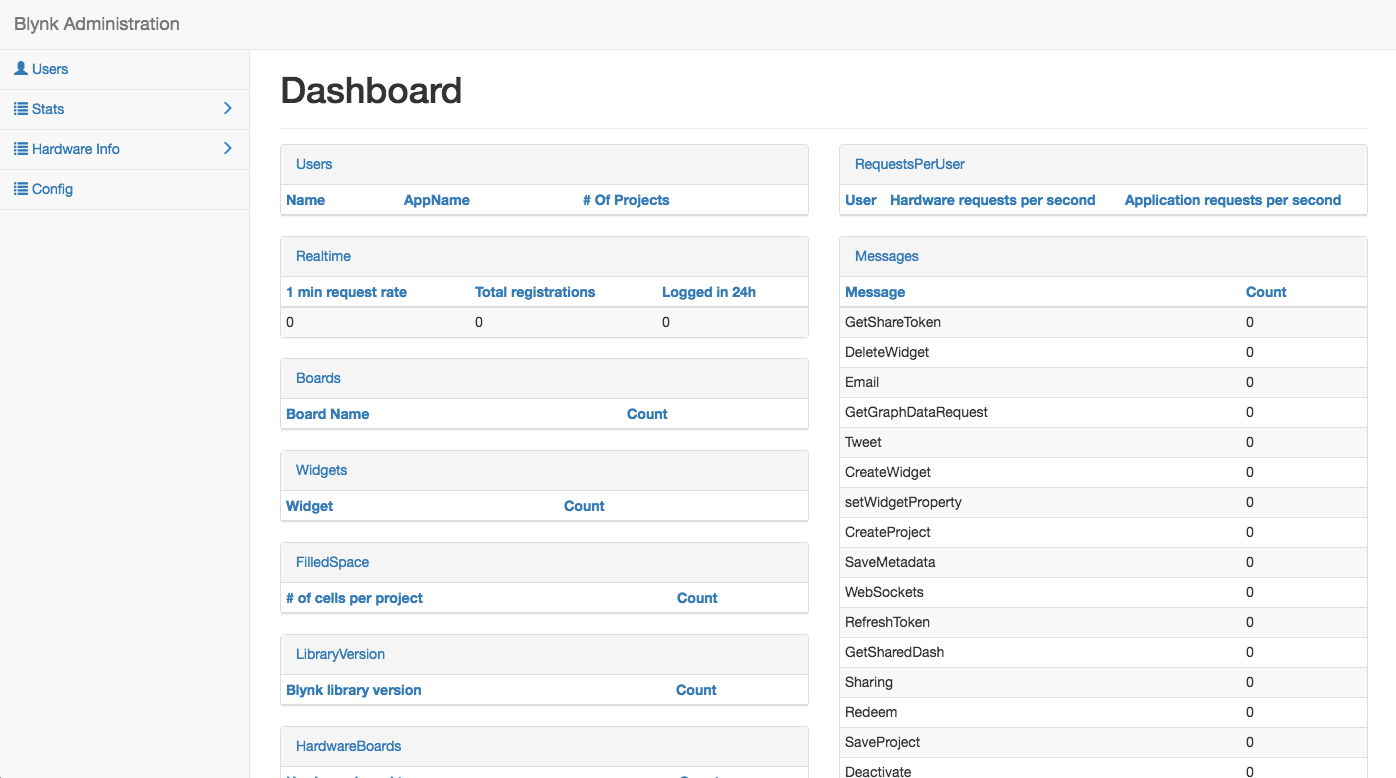Sort by # of cells per project
Screen dimensions: 1396x778
[x=354, y=598]
